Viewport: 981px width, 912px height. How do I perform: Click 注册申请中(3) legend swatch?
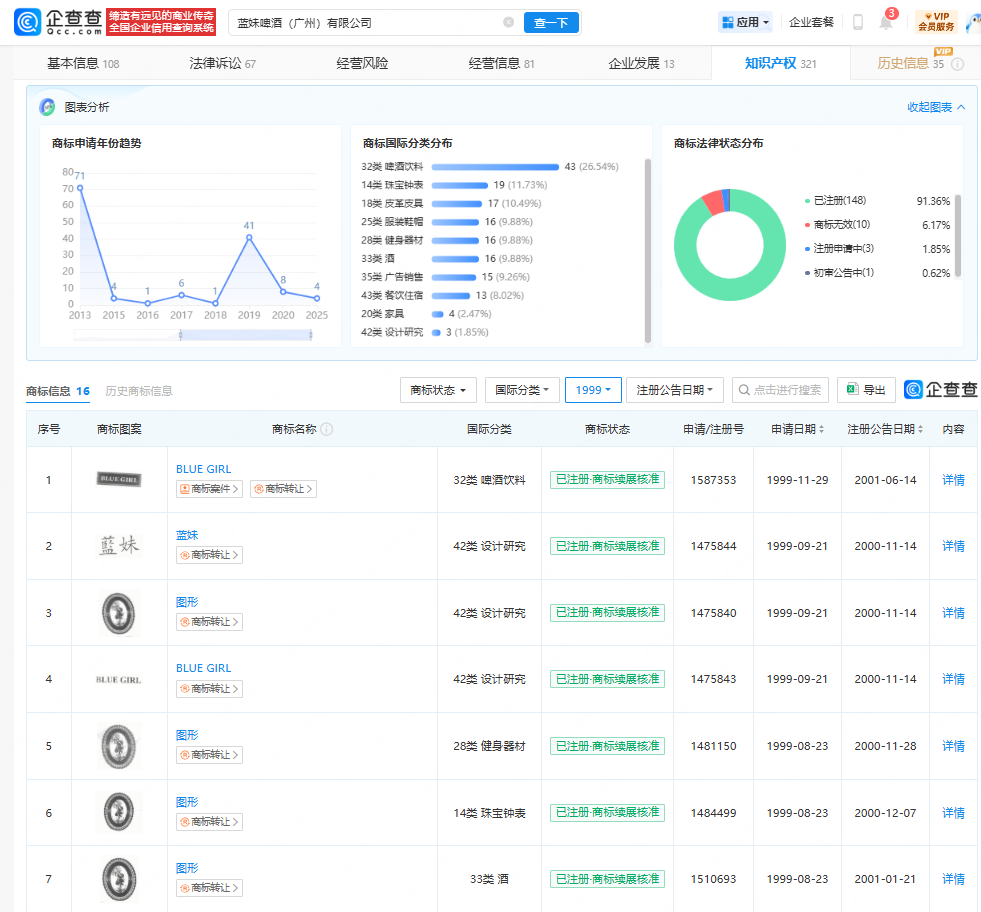807,249
